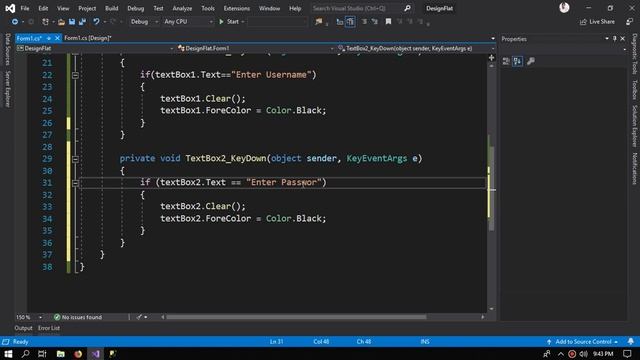This screenshot has height=360, width=640.
Task: Uncomment selected lines icon
Action: click(375, 22)
